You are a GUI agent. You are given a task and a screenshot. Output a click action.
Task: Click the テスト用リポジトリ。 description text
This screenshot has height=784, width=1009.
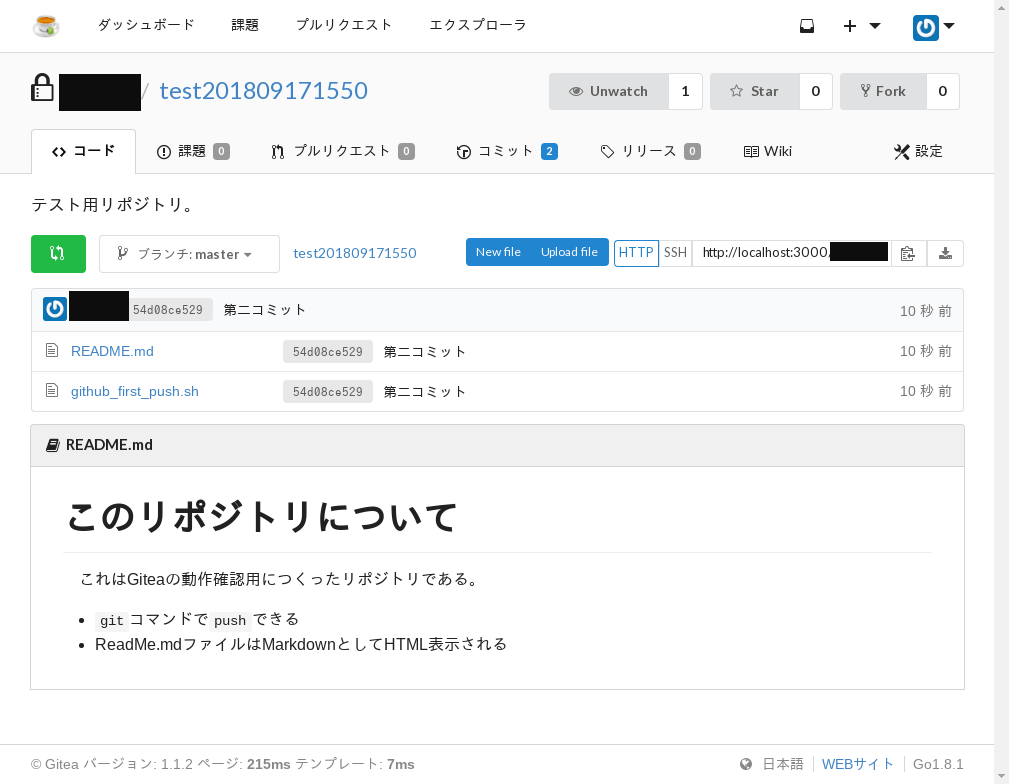coord(113,205)
